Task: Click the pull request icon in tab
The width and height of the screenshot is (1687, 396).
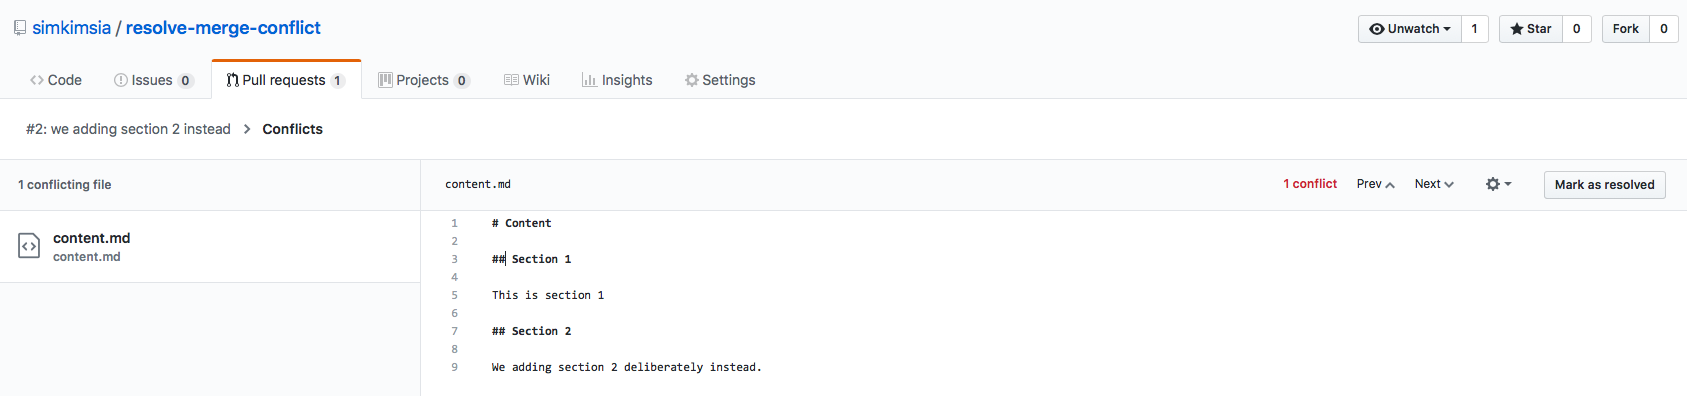Action: point(232,80)
